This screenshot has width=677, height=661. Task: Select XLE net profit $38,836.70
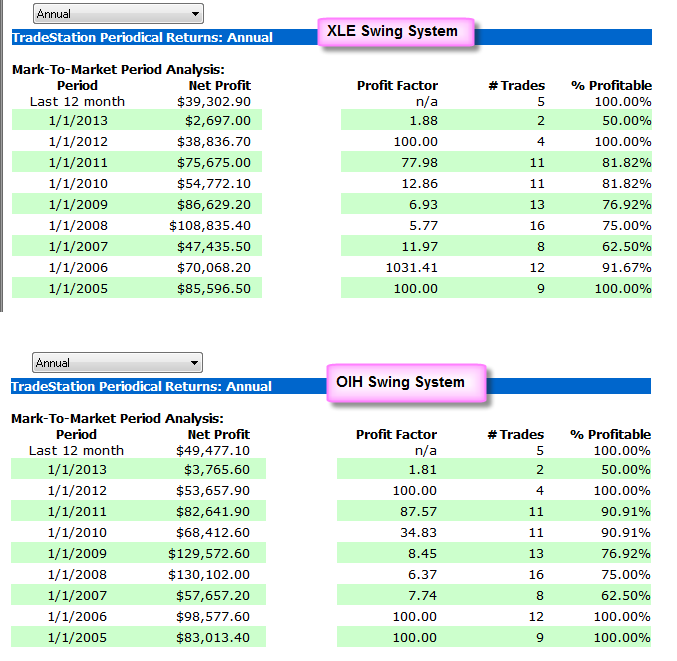pos(214,142)
